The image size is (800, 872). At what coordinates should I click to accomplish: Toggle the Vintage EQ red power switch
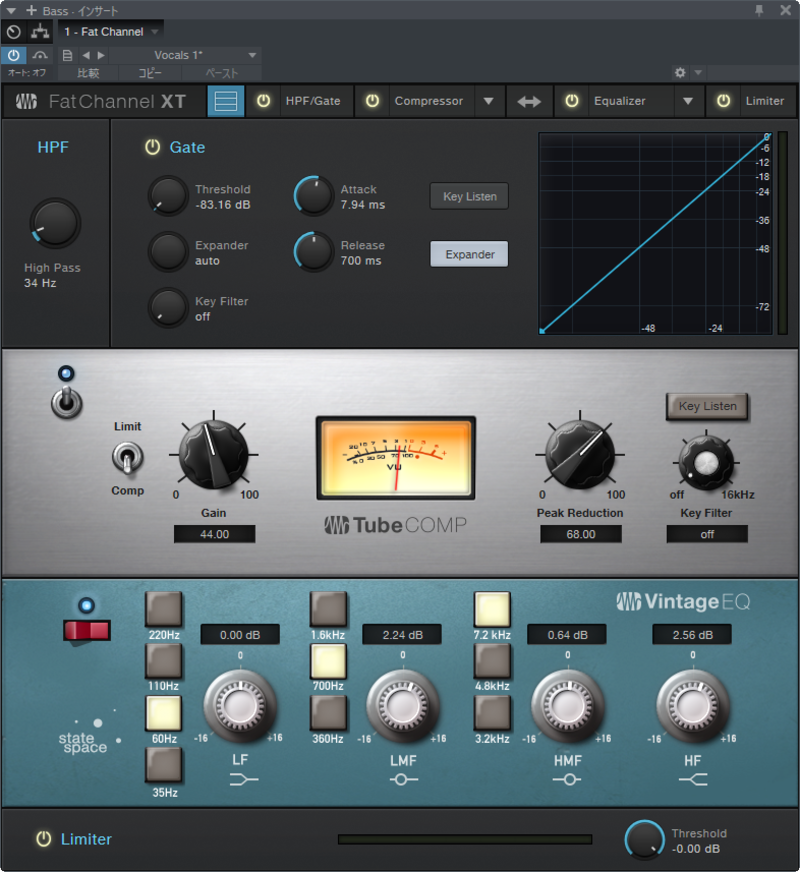87,631
